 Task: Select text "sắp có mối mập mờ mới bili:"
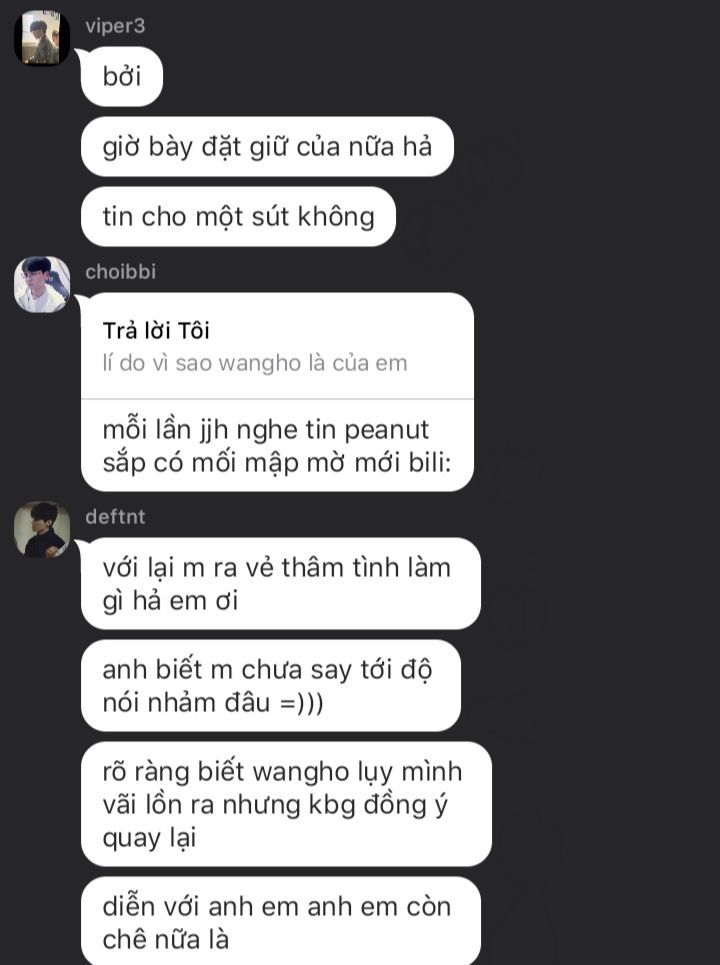[x=277, y=463]
